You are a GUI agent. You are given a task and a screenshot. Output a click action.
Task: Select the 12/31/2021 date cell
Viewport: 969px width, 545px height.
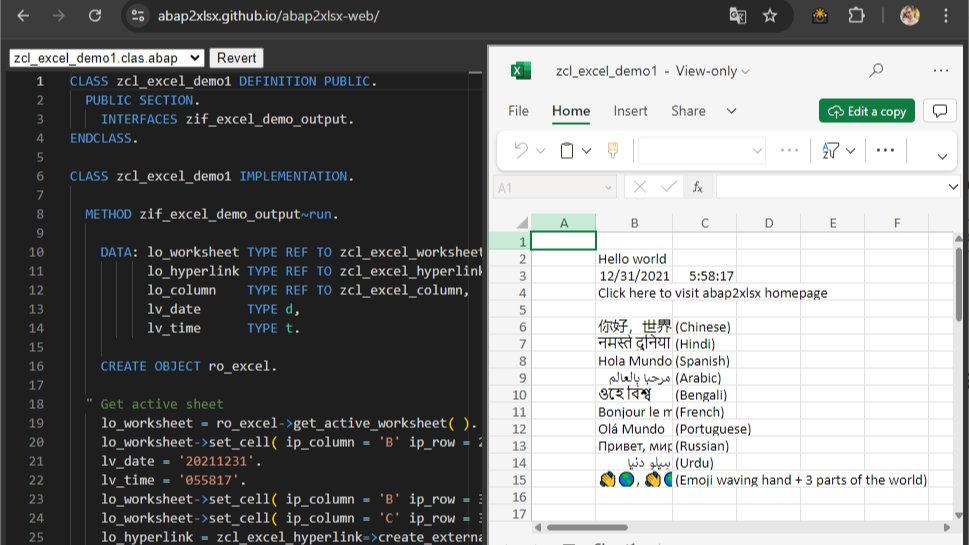tap(634, 276)
